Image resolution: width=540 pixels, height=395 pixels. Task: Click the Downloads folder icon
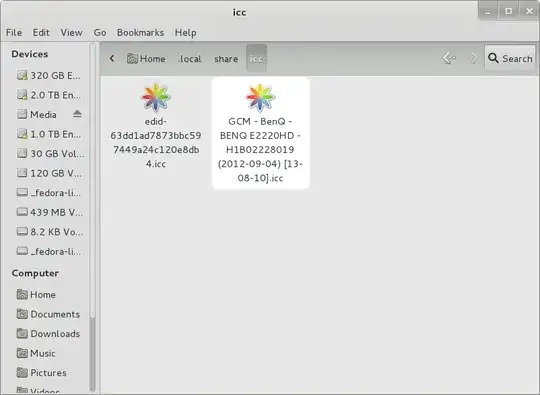[x=22, y=333]
